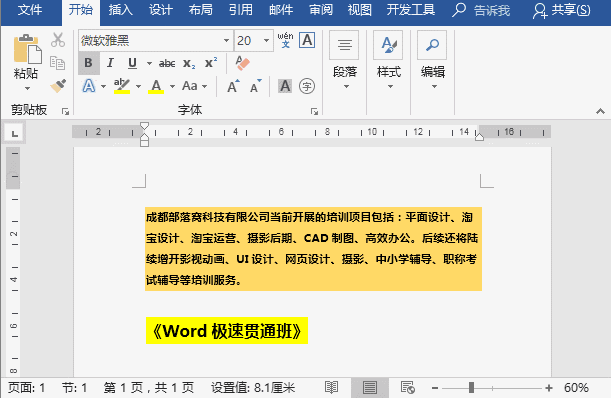Click 页面: 1 status indicator
611x398 pixels.
26,388
